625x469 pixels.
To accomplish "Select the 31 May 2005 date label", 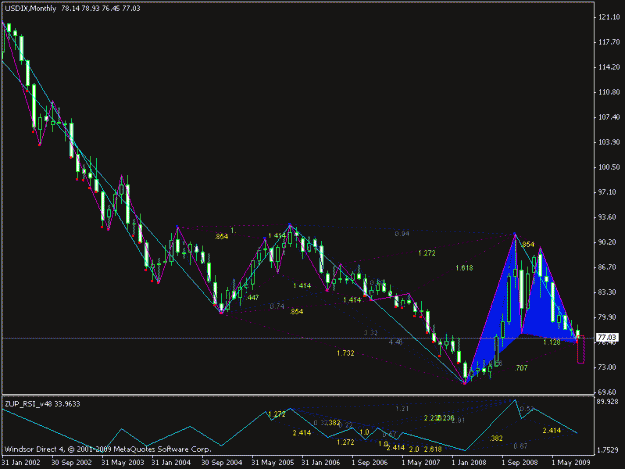I will click(272, 463).
